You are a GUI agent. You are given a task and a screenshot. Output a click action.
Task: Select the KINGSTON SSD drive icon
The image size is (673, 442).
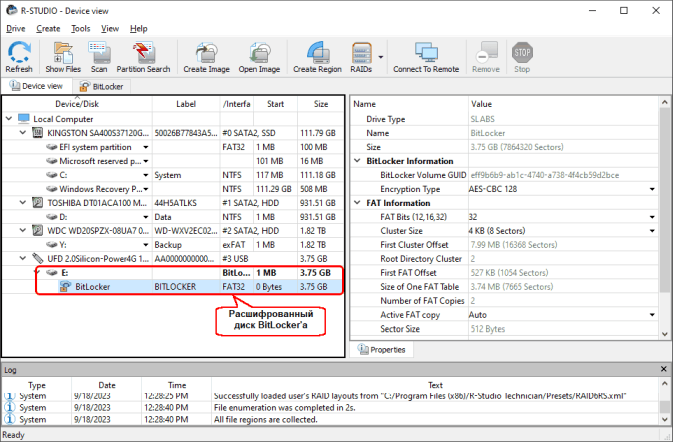tap(38, 133)
